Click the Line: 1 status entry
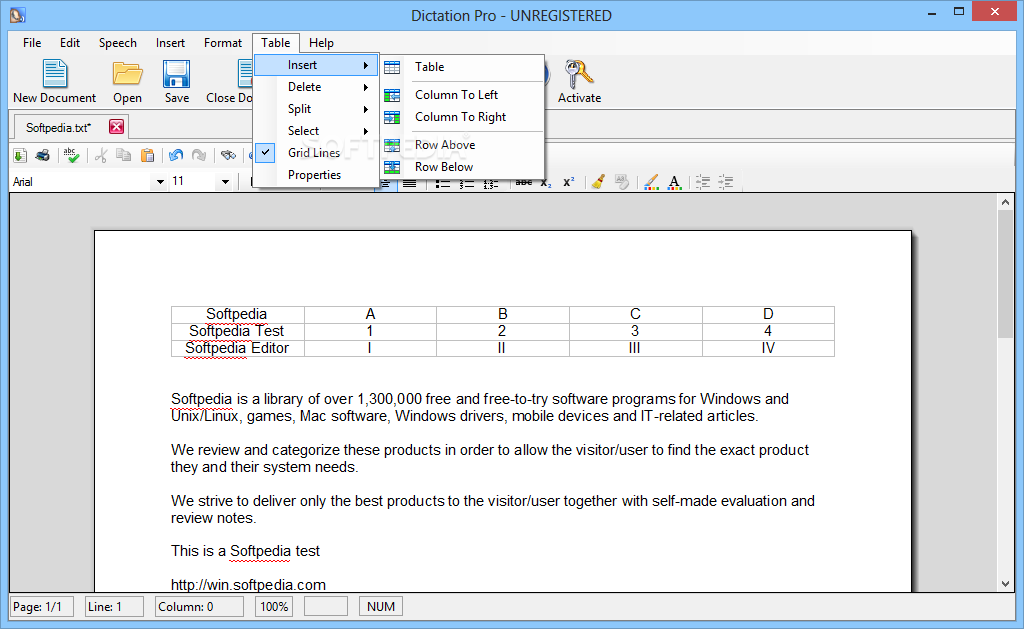 click(114, 607)
